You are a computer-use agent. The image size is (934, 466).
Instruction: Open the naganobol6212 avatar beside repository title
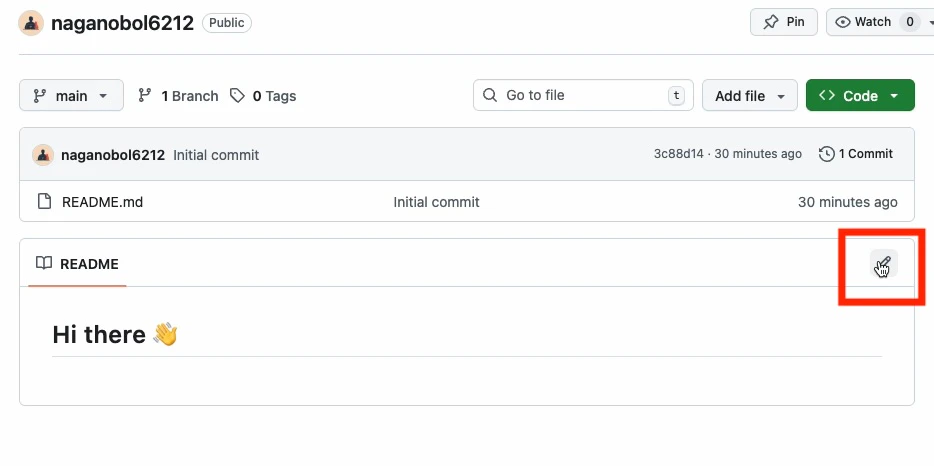coord(31,23)
